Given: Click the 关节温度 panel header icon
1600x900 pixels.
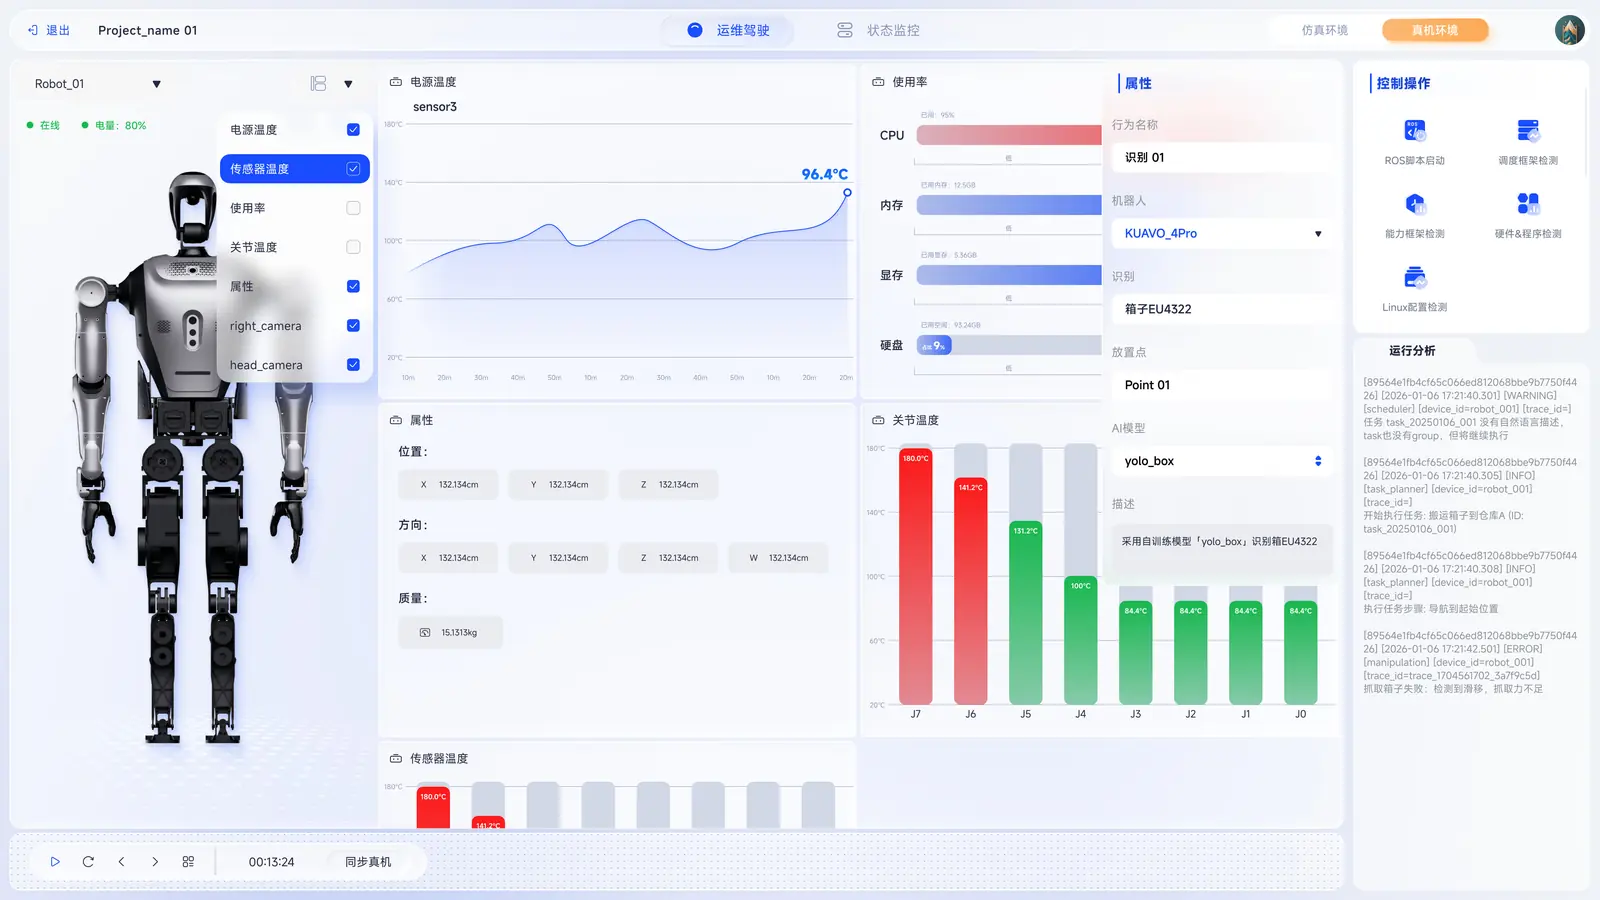Looking at the screenshot, I should [x=878, y=420].
